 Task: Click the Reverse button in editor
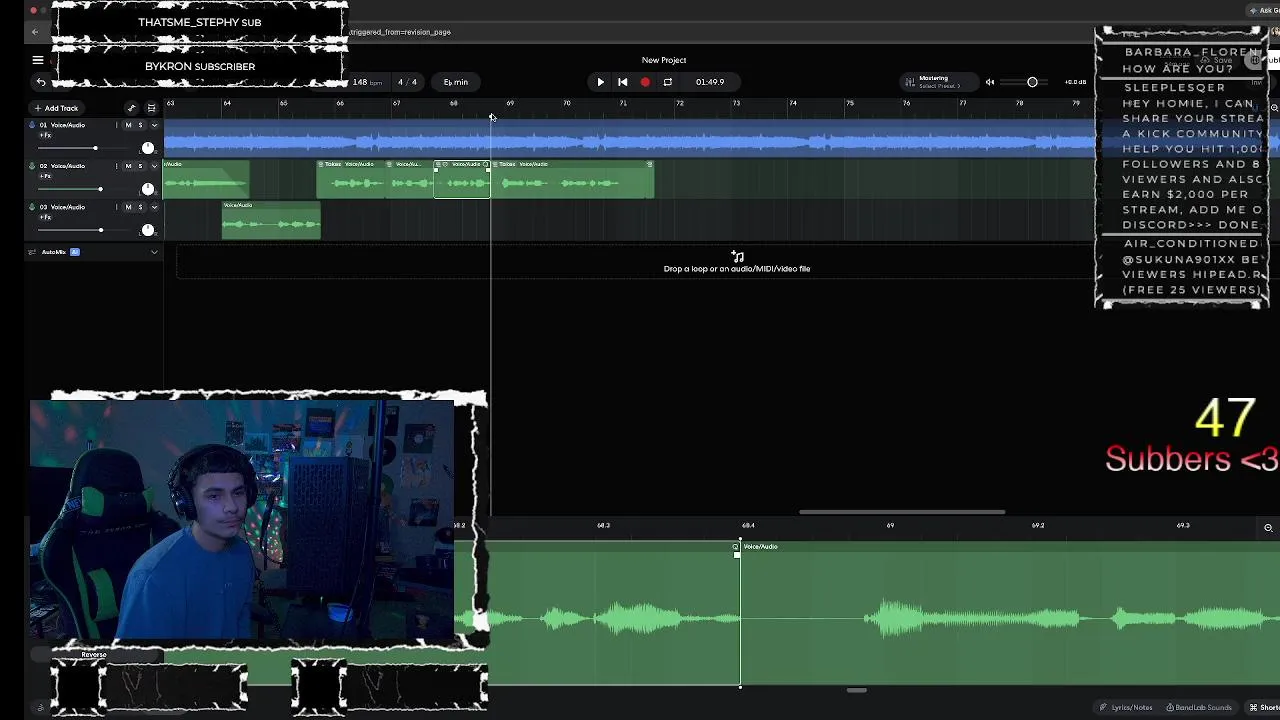coord(94,655)
